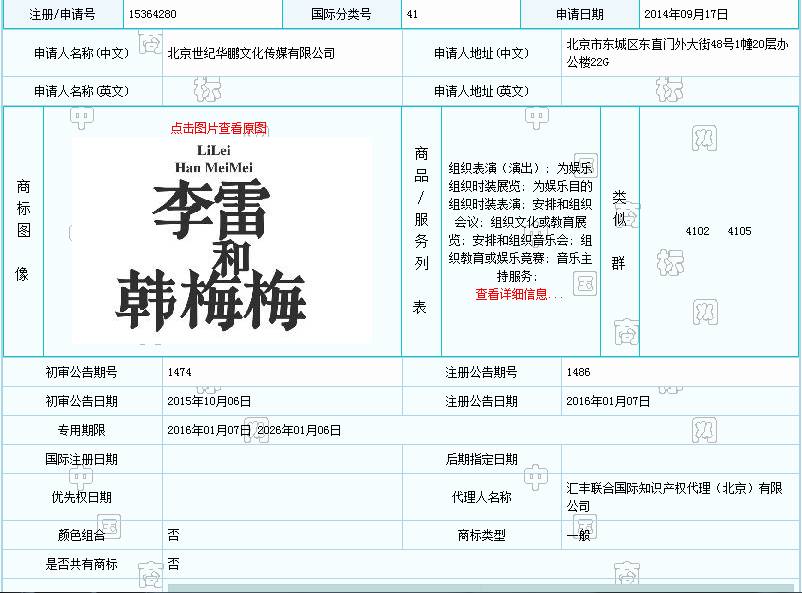802x593 pixels.
Task: Select registration number 15364280
Action: click(x=153, y=15)
